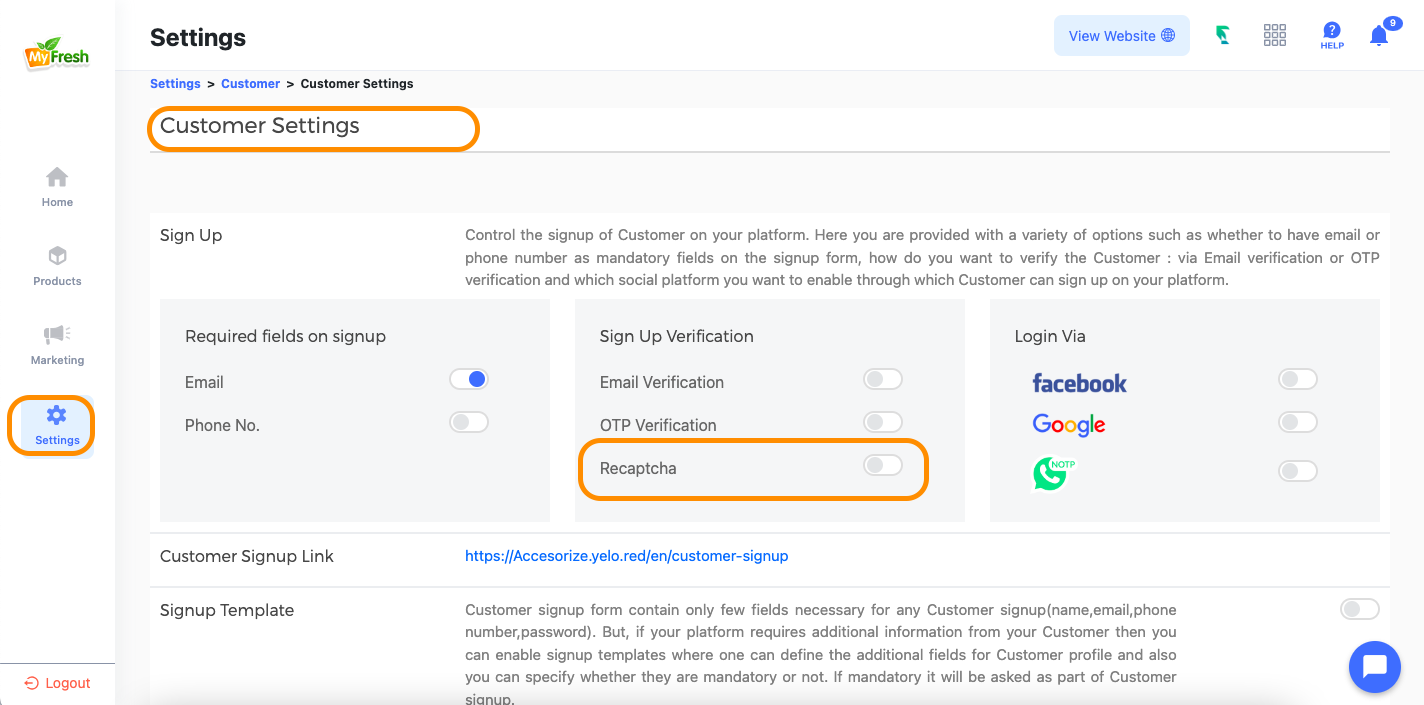Screen dimensions: 1424x705
Task: Enable the Phone No. toggle
Action: click(469, 422)
